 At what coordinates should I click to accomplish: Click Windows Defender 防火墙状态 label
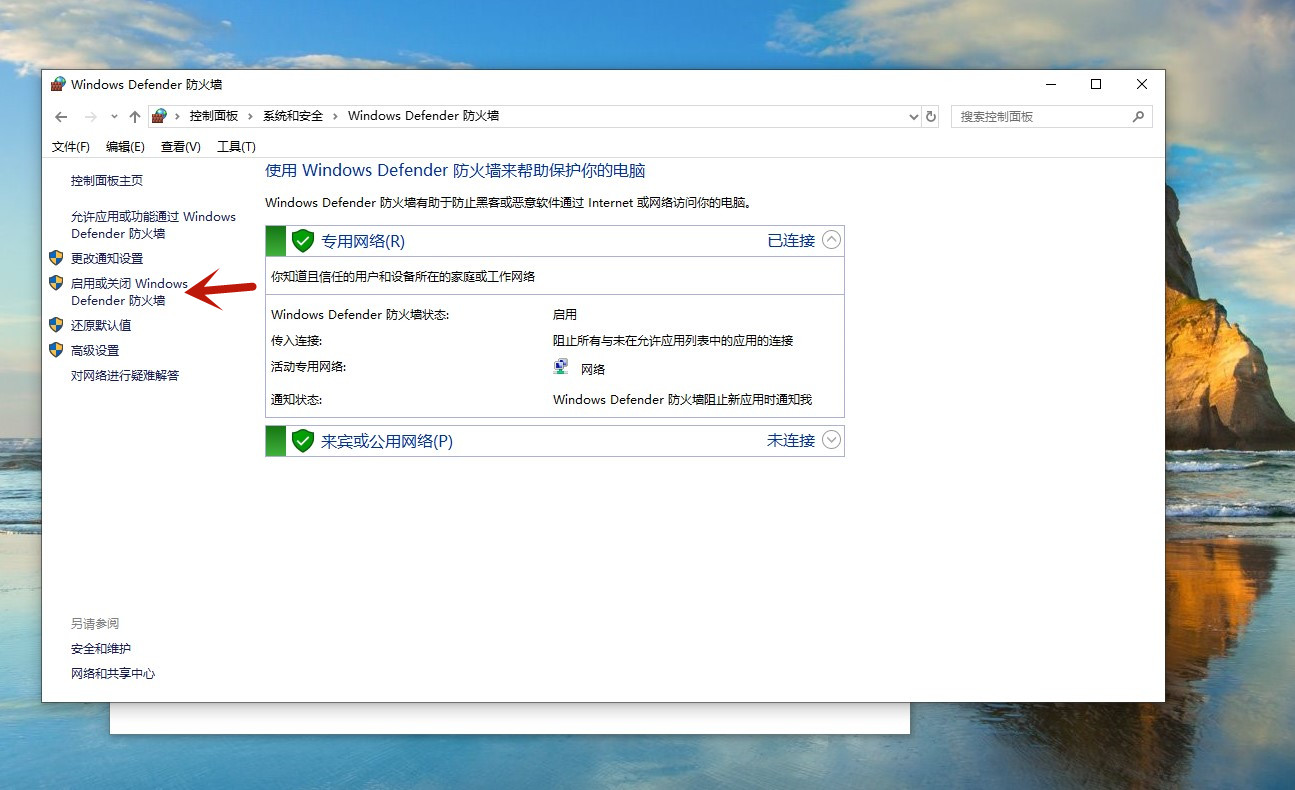[x=360, y=315]
